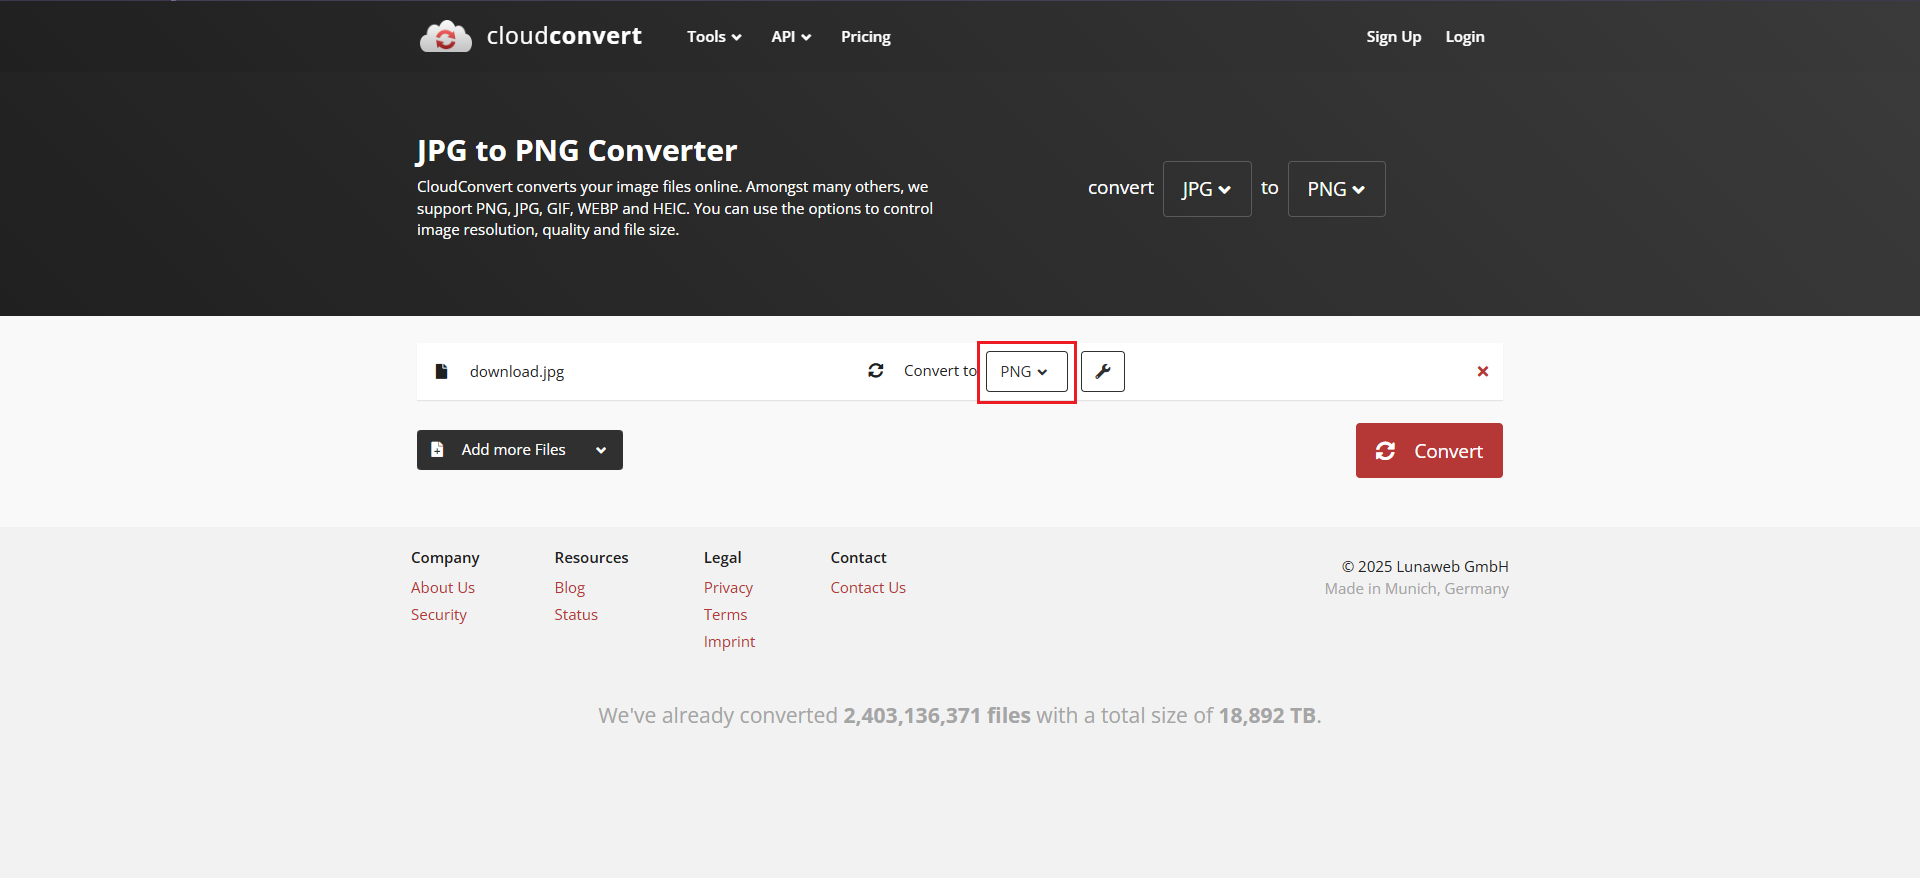This screenshot has height=878, width=1920.
Task: Click the 2,403,136,371 files counter text
Action: tap(937, 716)
